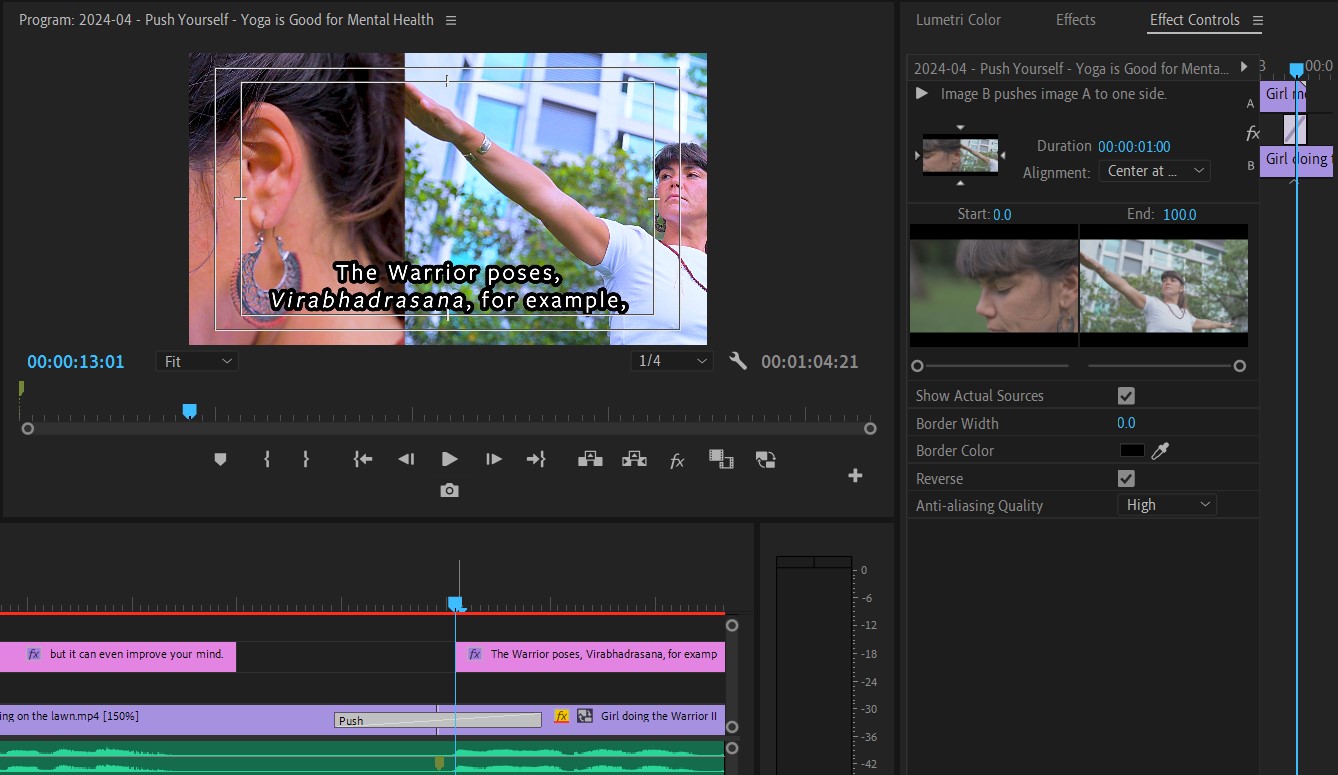Jump to the Out point

(536, 459)
